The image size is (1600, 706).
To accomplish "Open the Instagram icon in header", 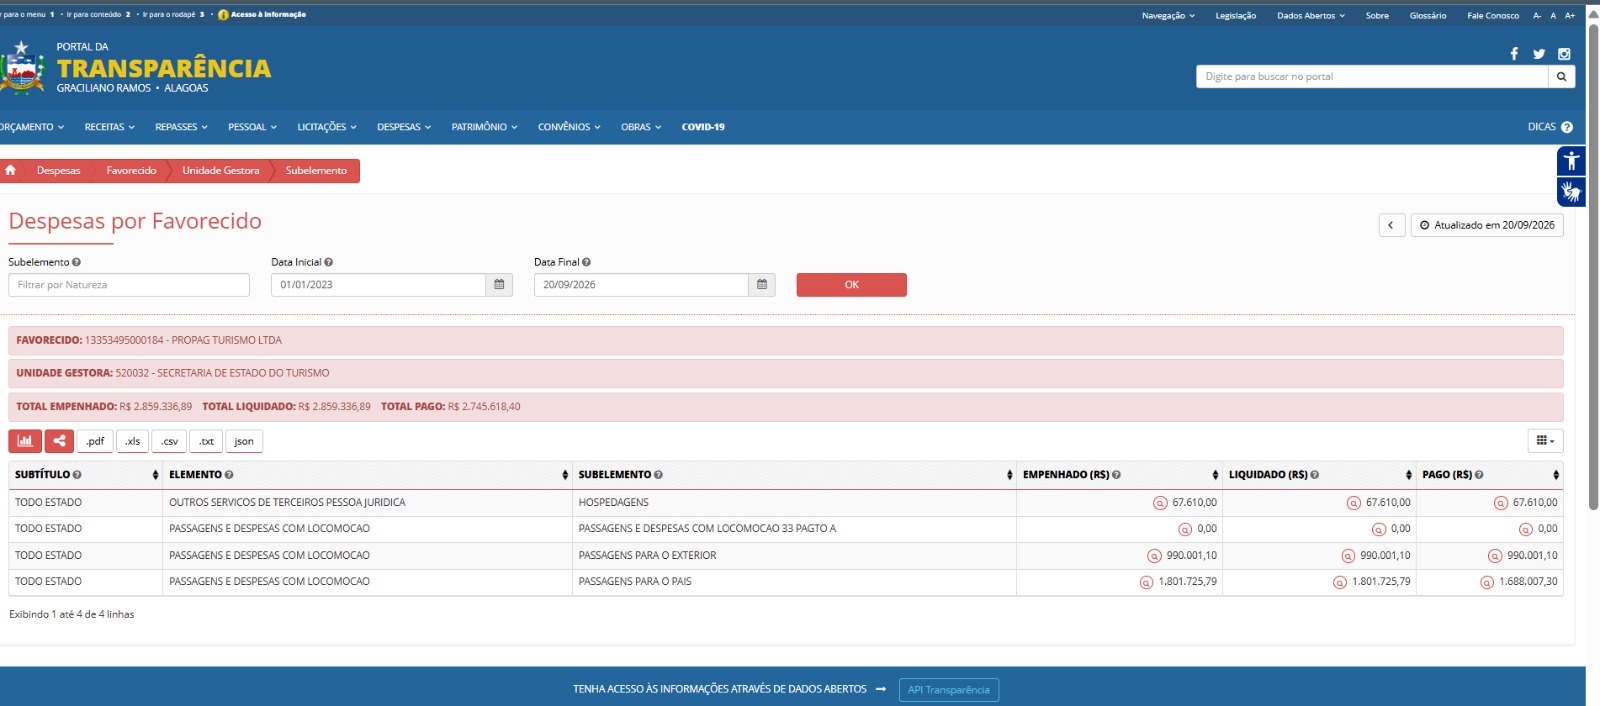I will click(1564, 54).
